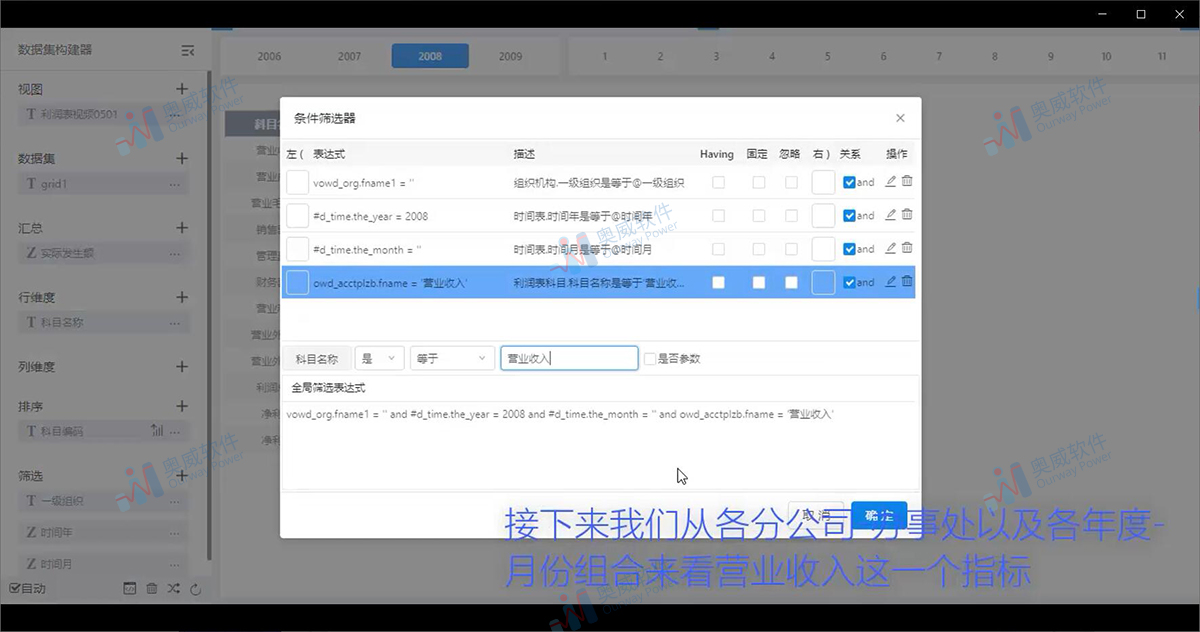The height and width of the screenshot is (632, 1200).
Task: Toggle 固定 checkbox in the highlighted row
Action: [759, 283]
